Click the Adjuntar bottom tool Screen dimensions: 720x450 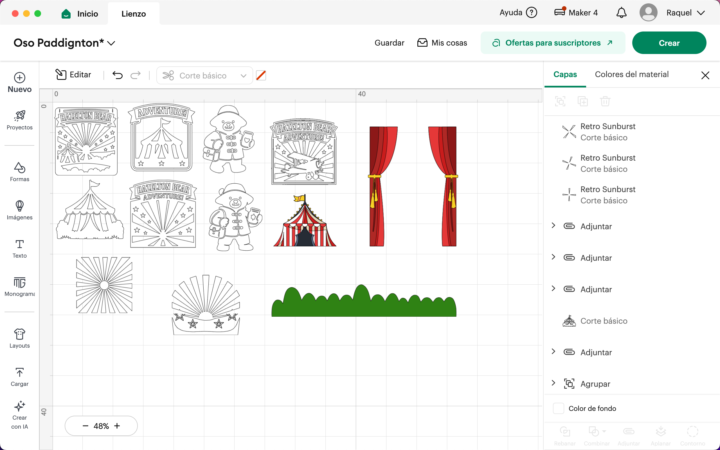[628, 435]
